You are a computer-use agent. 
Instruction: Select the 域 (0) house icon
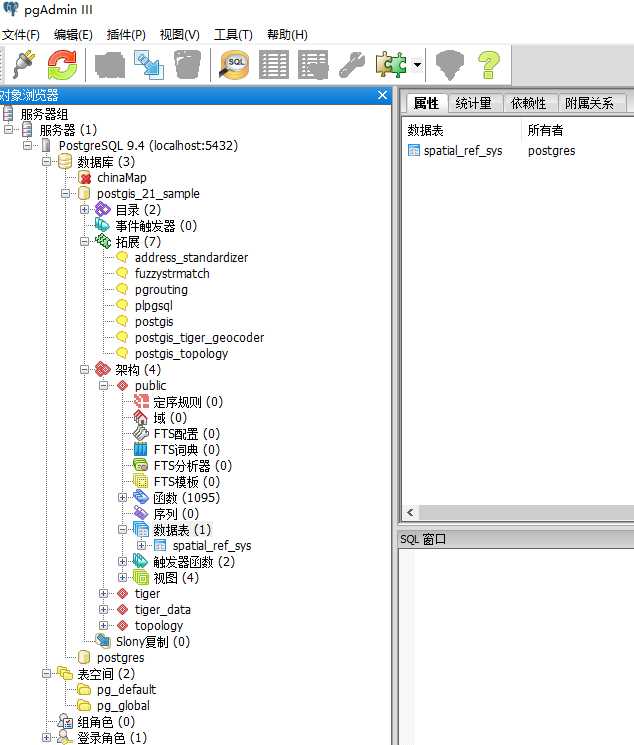pos(141,418)
